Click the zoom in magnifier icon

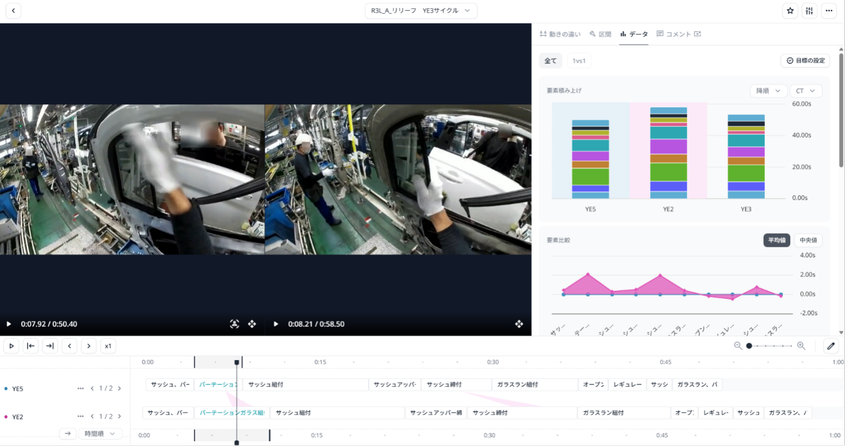point(801,346)
